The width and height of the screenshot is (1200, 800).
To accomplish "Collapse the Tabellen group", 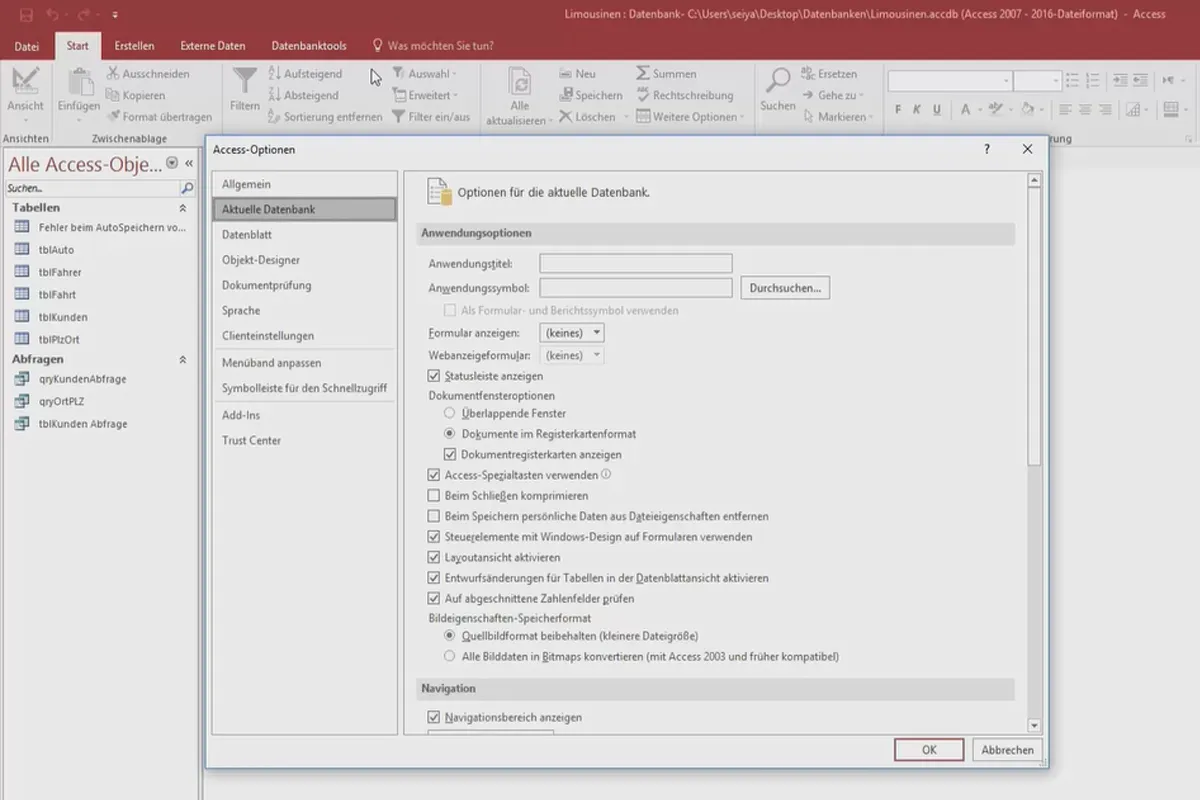I will [182, 208].
